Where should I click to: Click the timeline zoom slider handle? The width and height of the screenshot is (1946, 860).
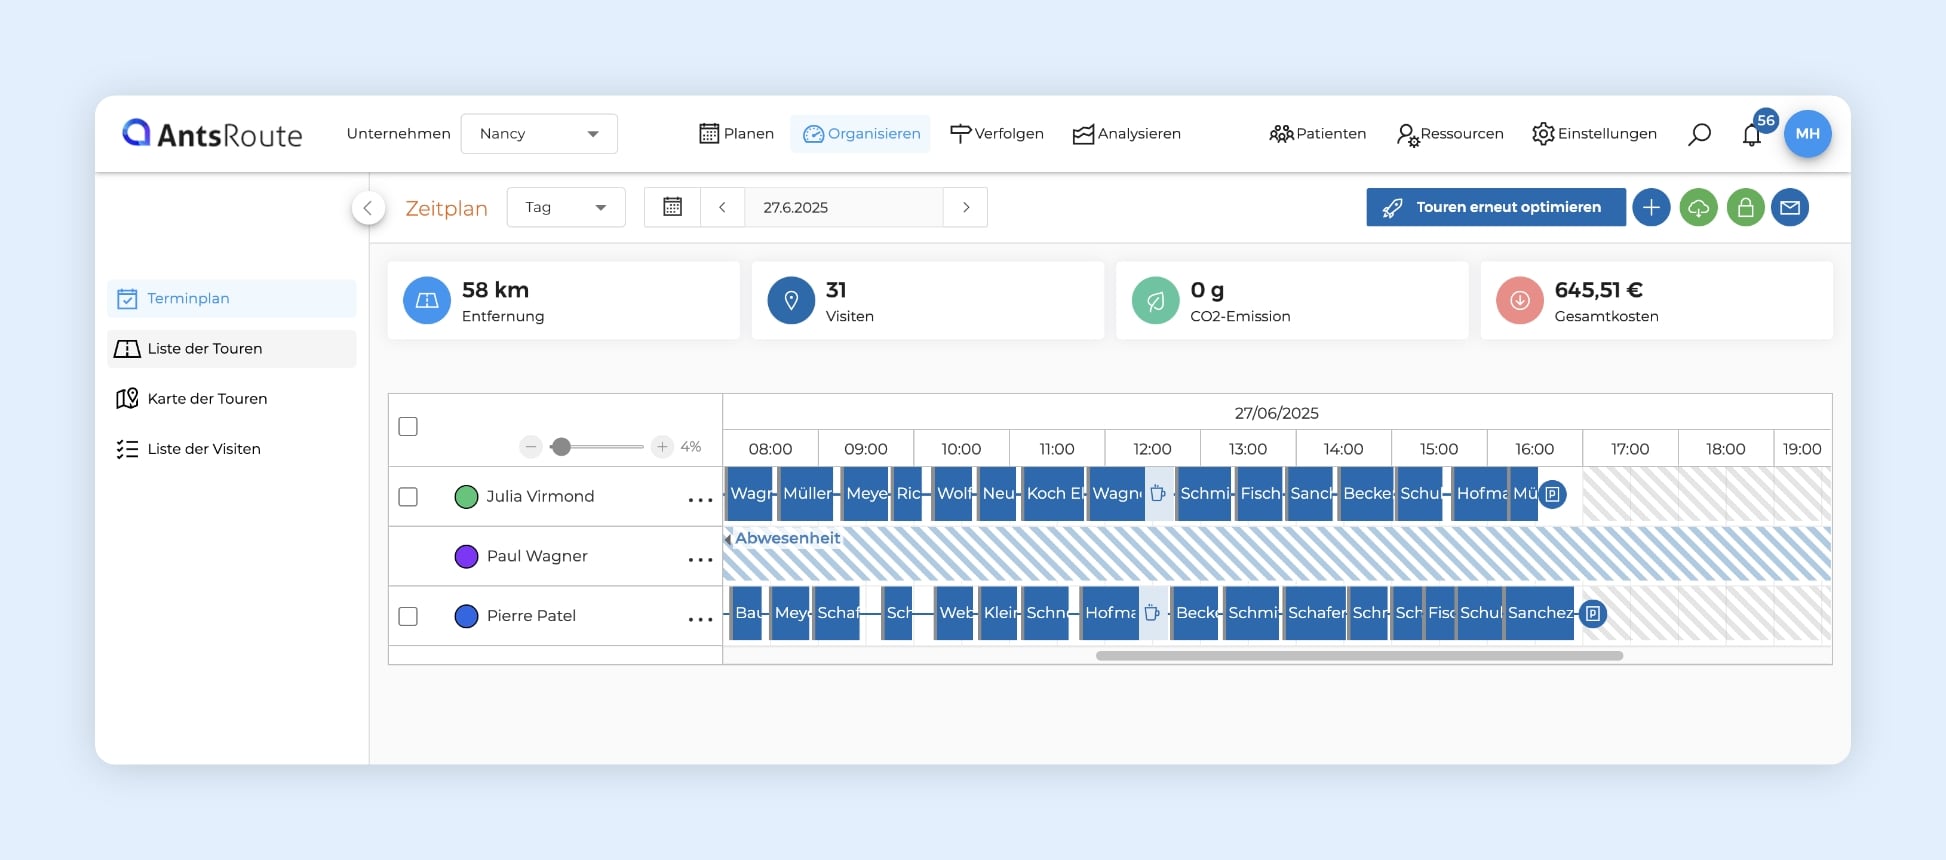[562, 447]
